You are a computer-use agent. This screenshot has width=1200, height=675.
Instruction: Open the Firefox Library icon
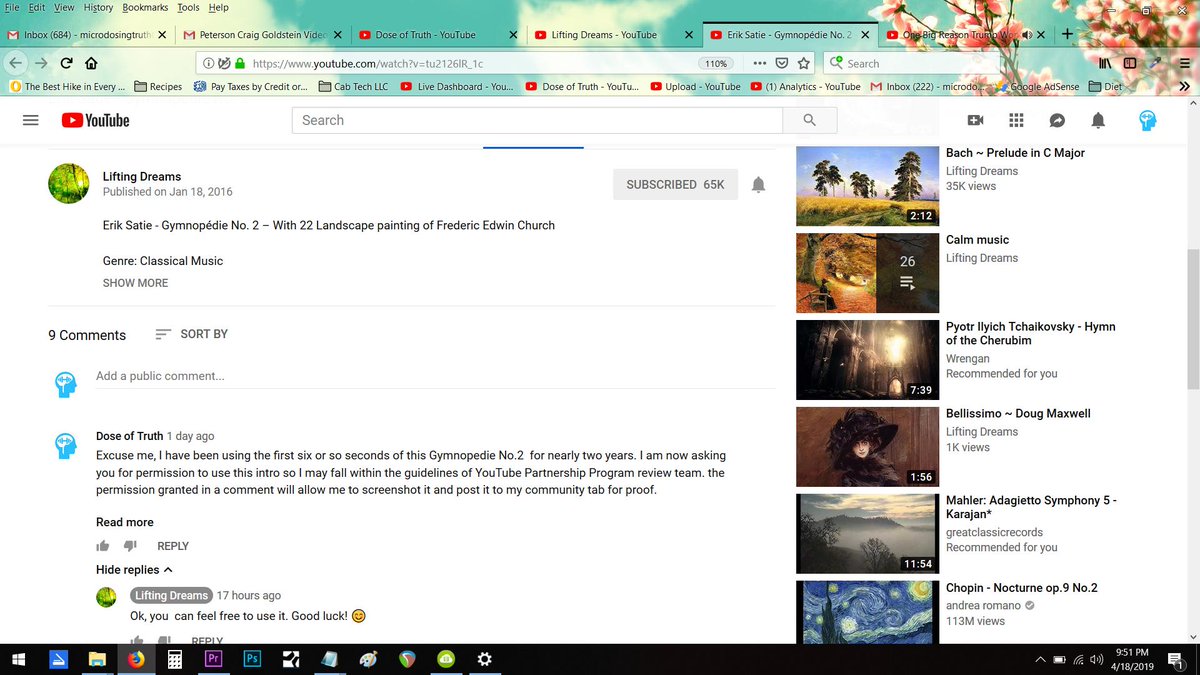[x=1105, y=63]
